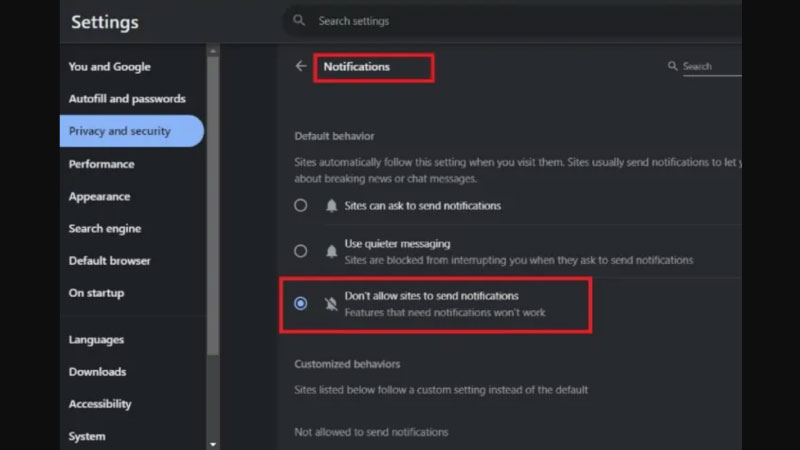Switch to Appearance settings

pyautogui.click(x=99, y=197)
